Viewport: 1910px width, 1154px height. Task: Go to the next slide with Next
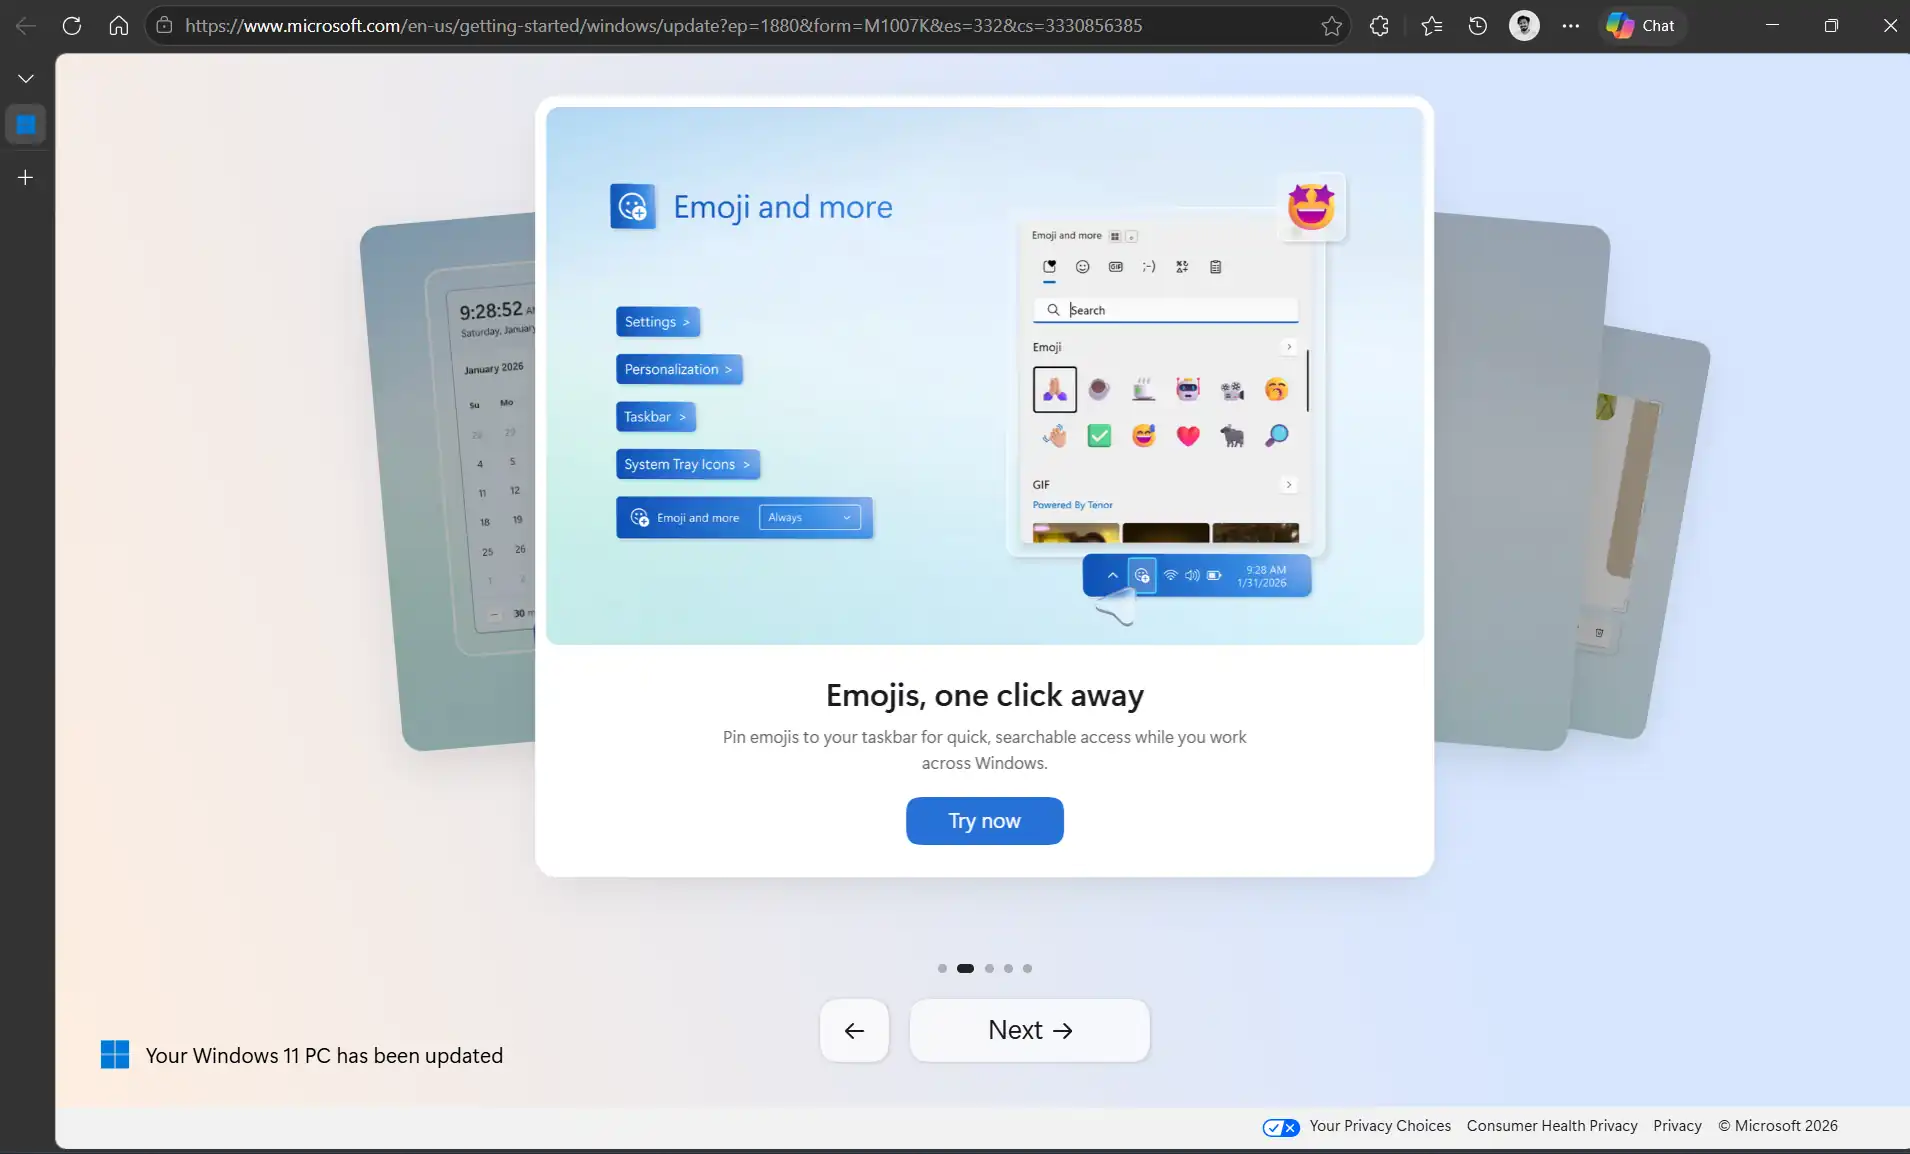coord(1029,1030)
